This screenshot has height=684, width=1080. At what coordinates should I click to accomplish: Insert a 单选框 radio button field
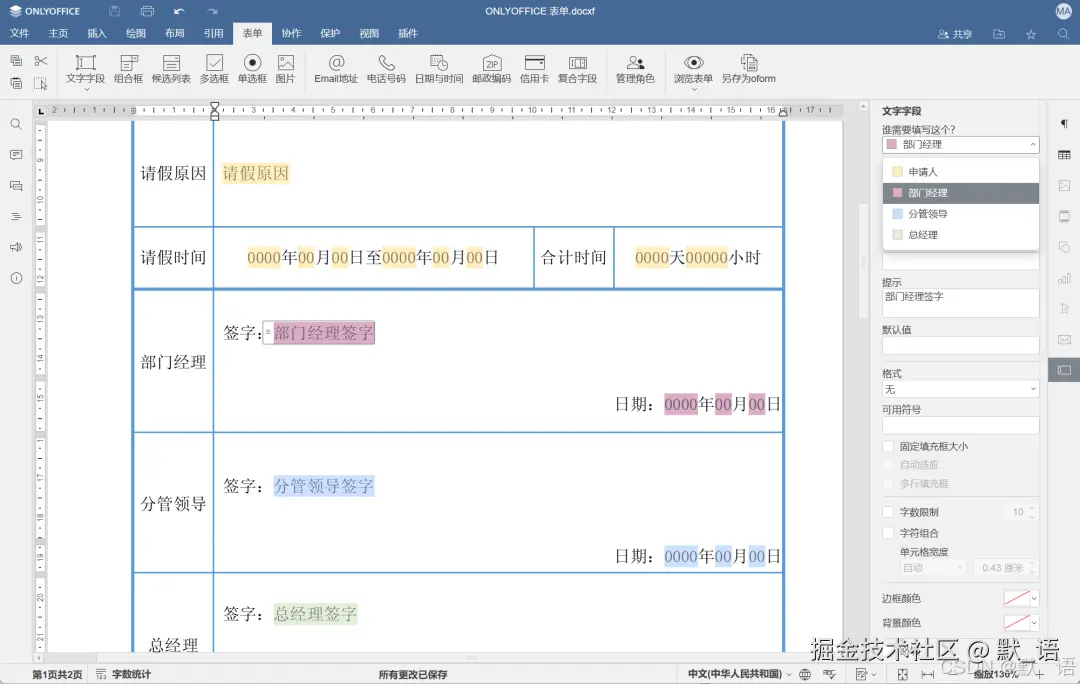click(252, 69)
